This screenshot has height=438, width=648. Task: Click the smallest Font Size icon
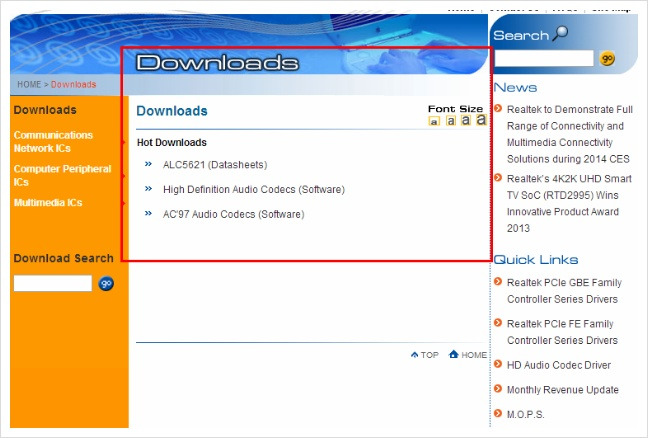434,121
